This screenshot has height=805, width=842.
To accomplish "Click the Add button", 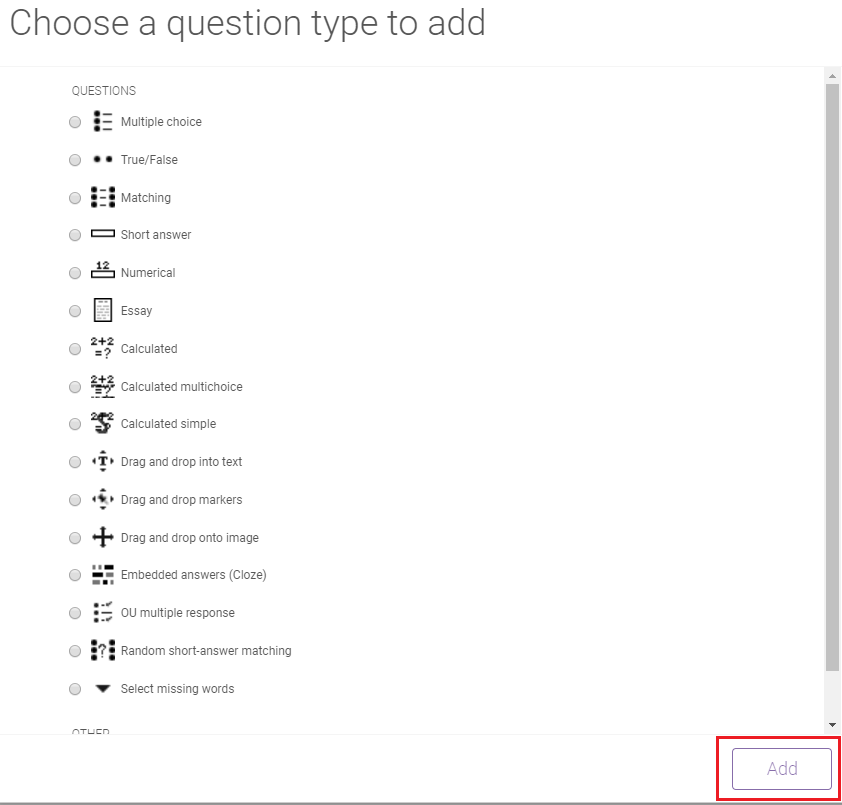I will coord(780,768).
